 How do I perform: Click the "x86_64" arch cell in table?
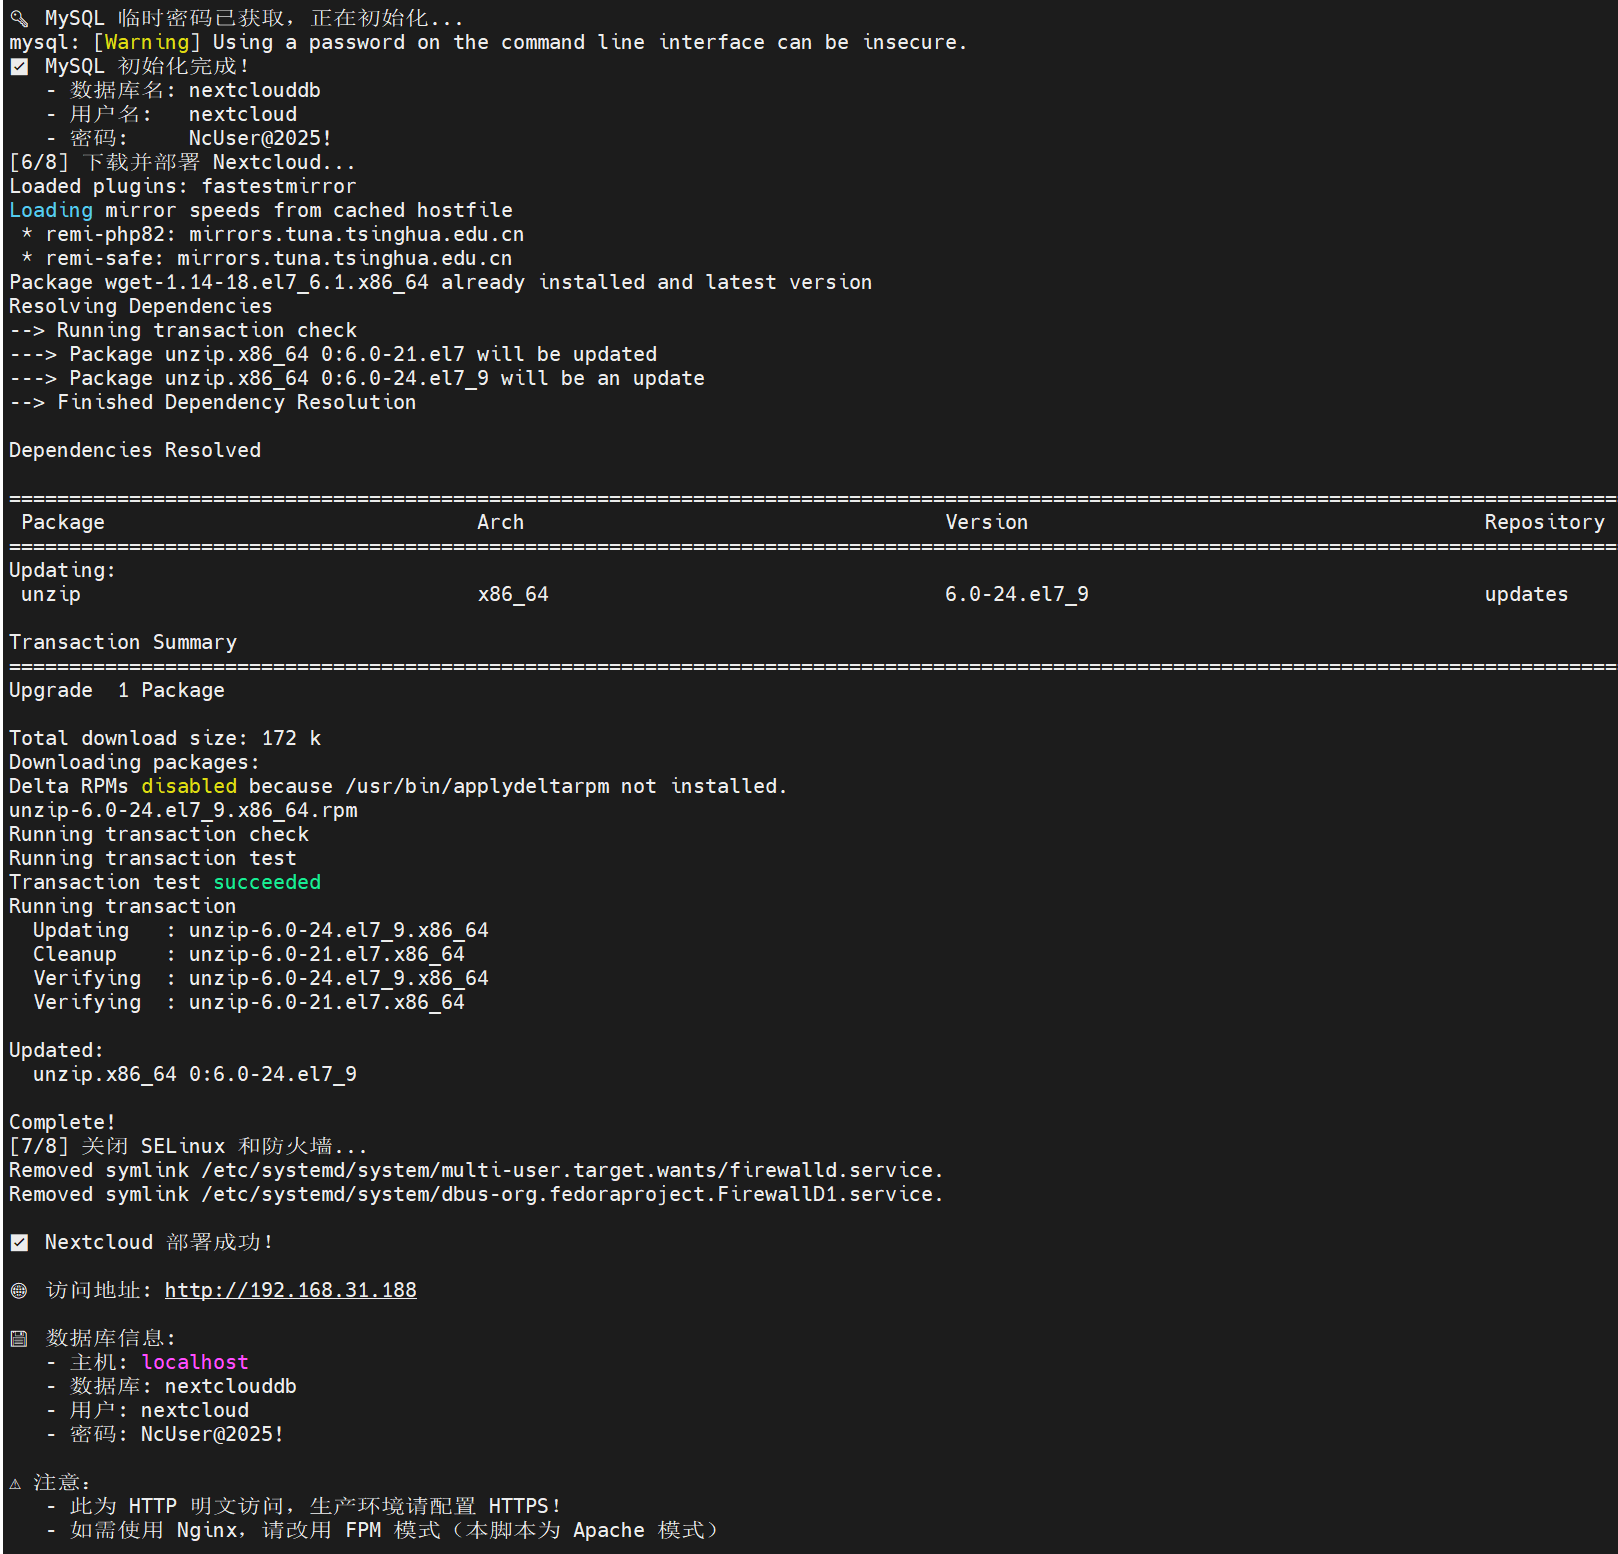click(x=513, y=594)
